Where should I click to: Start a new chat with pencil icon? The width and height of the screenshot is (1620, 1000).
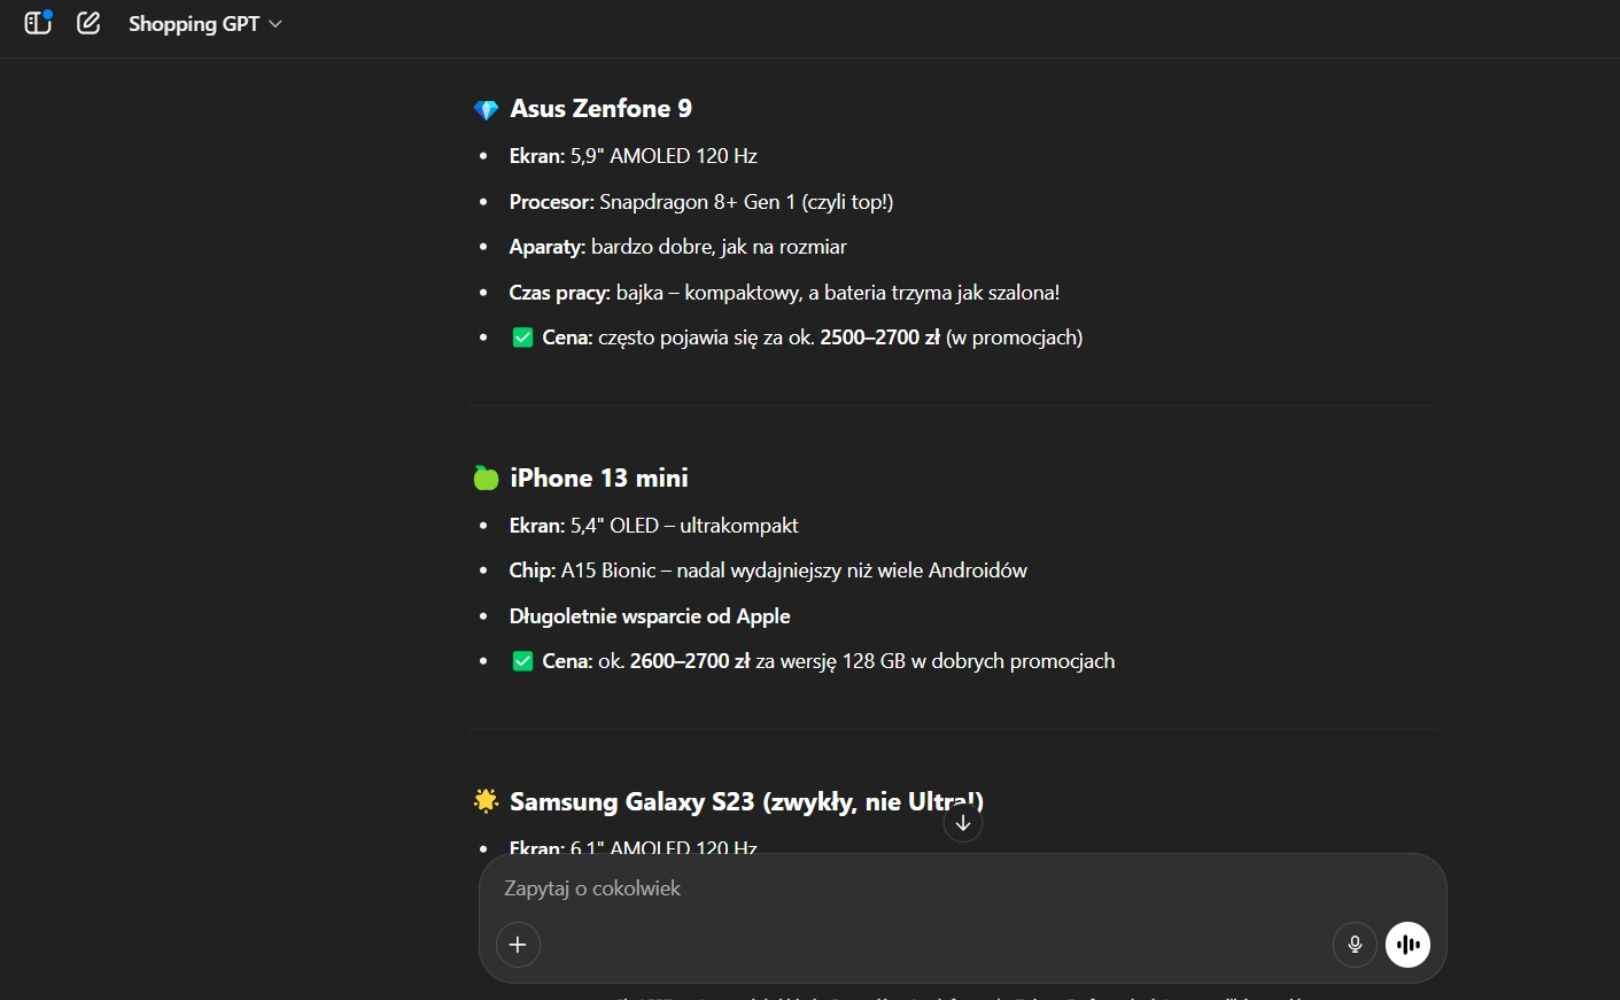pos(88,23)
